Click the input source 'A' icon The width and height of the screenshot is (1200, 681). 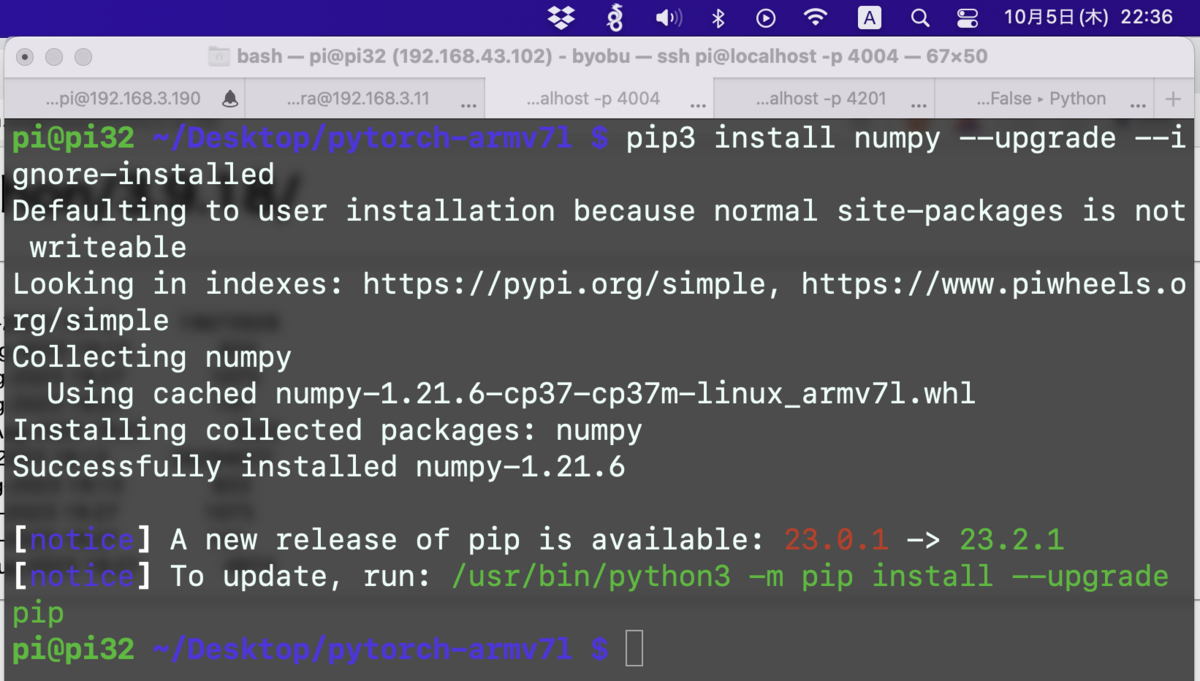[x=868, y=17]
